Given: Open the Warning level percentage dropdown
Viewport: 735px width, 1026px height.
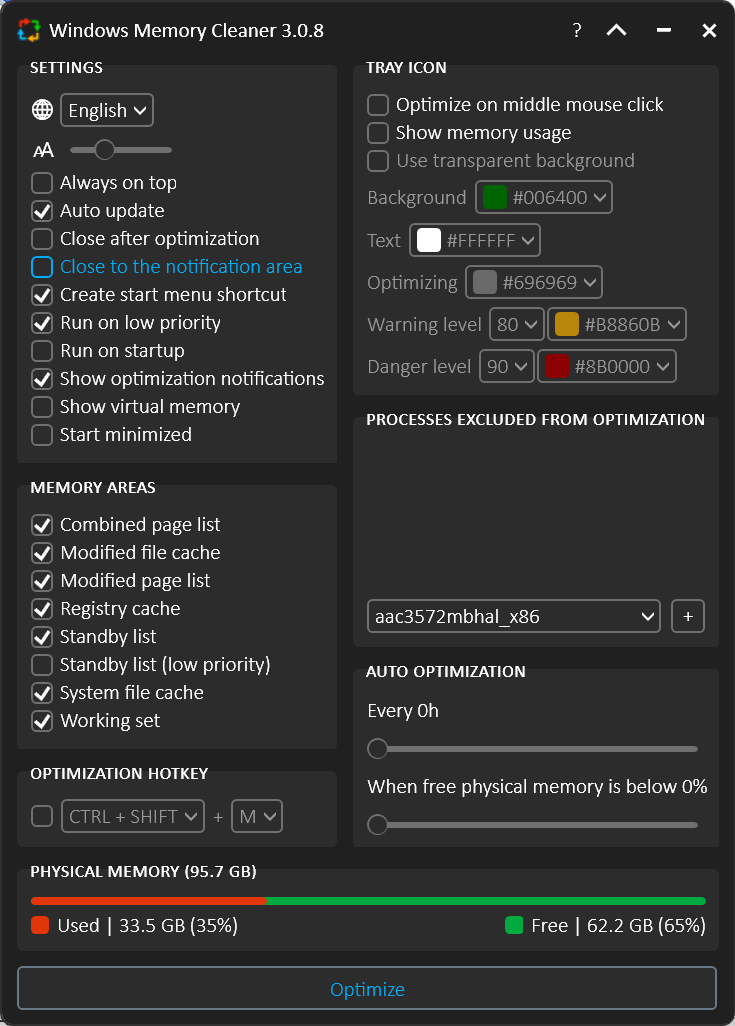Looking at the screenshot, I should [x=516, y=324].
